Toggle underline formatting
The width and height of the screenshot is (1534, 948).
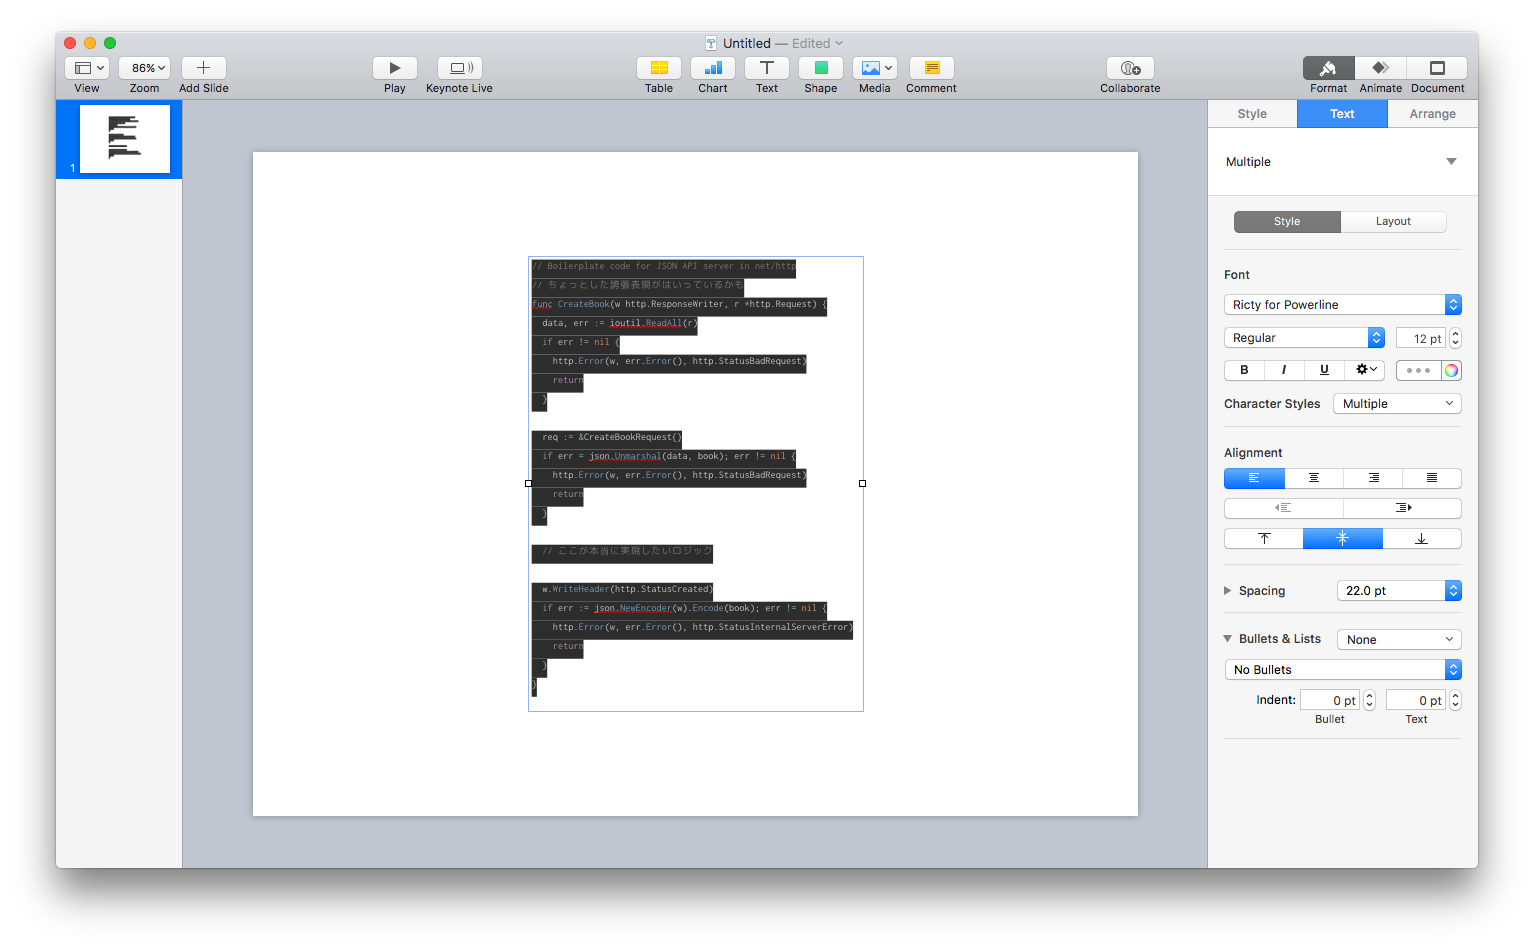click(x=1324, y=370)
